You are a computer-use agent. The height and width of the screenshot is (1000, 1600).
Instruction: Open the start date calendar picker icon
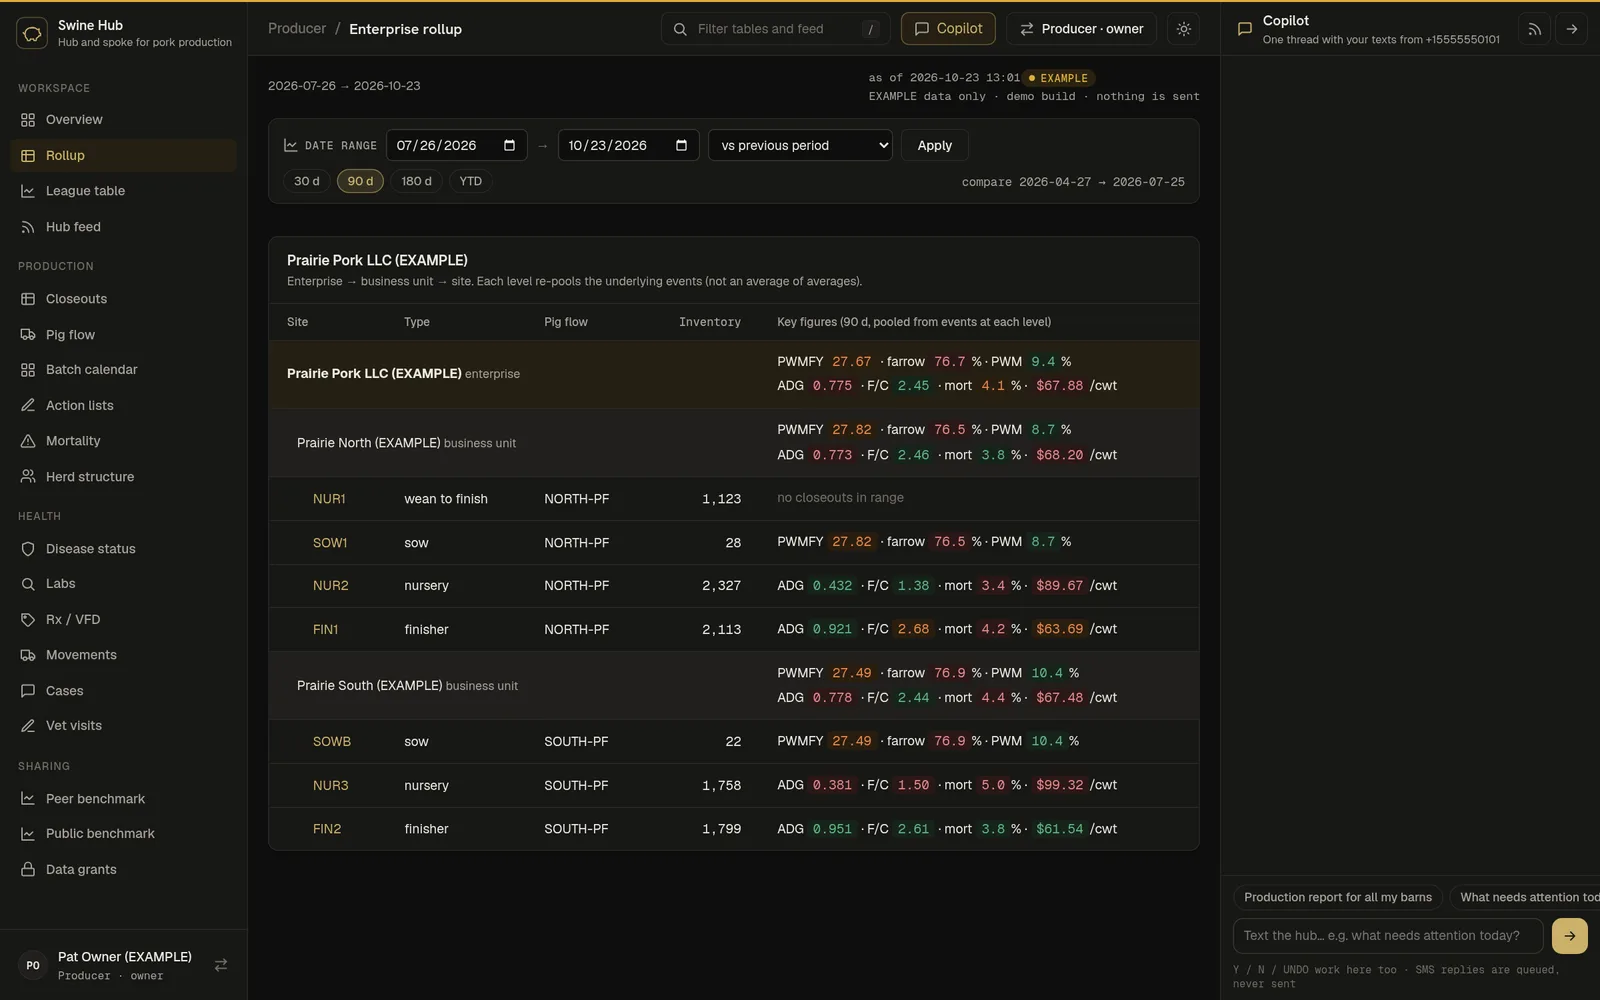coord(509,145)
